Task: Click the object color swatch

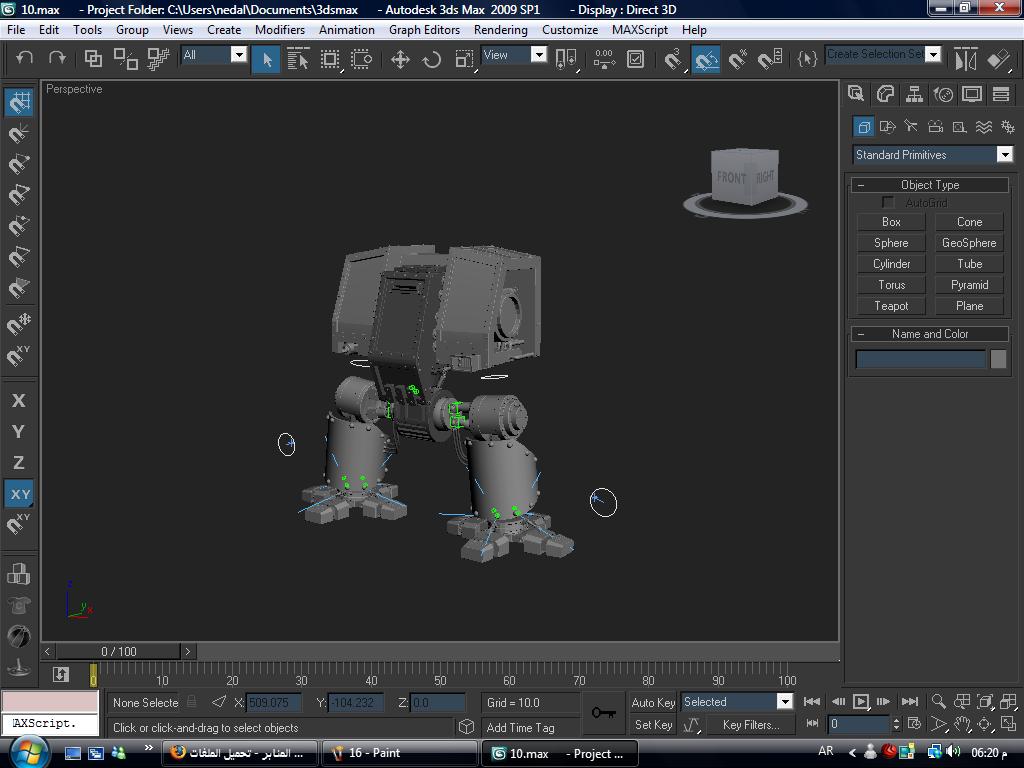Action: coord(998,359)
